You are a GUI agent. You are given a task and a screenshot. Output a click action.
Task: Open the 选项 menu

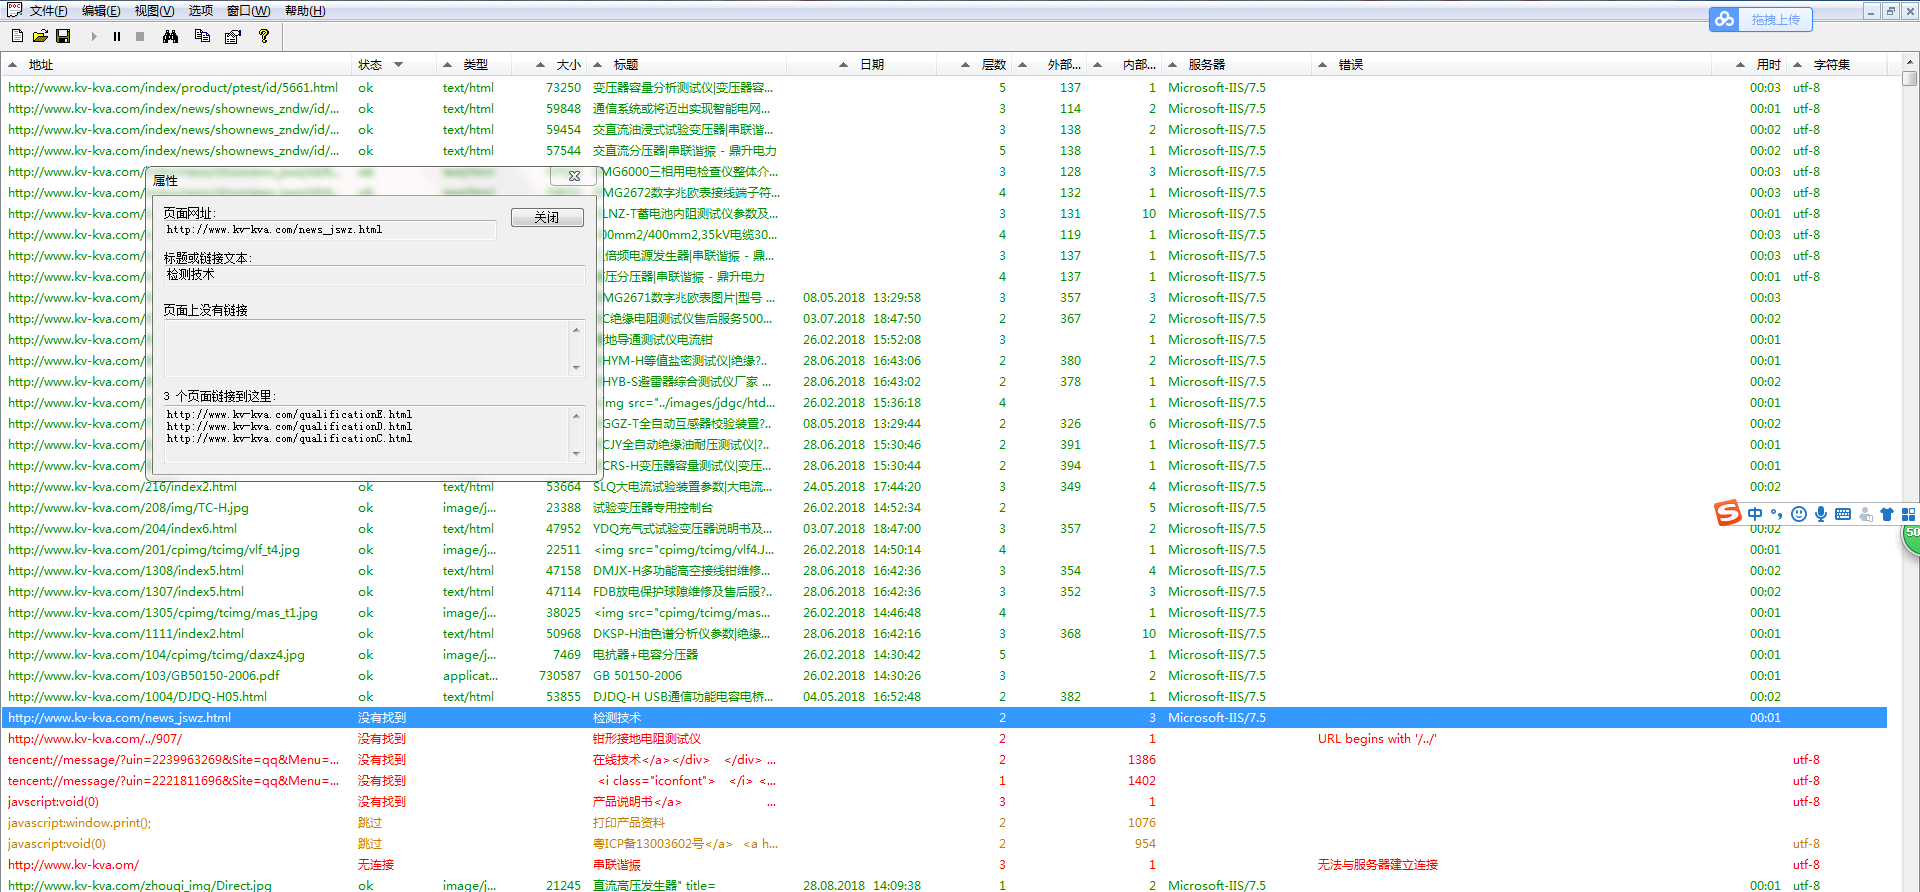point(201,11)
